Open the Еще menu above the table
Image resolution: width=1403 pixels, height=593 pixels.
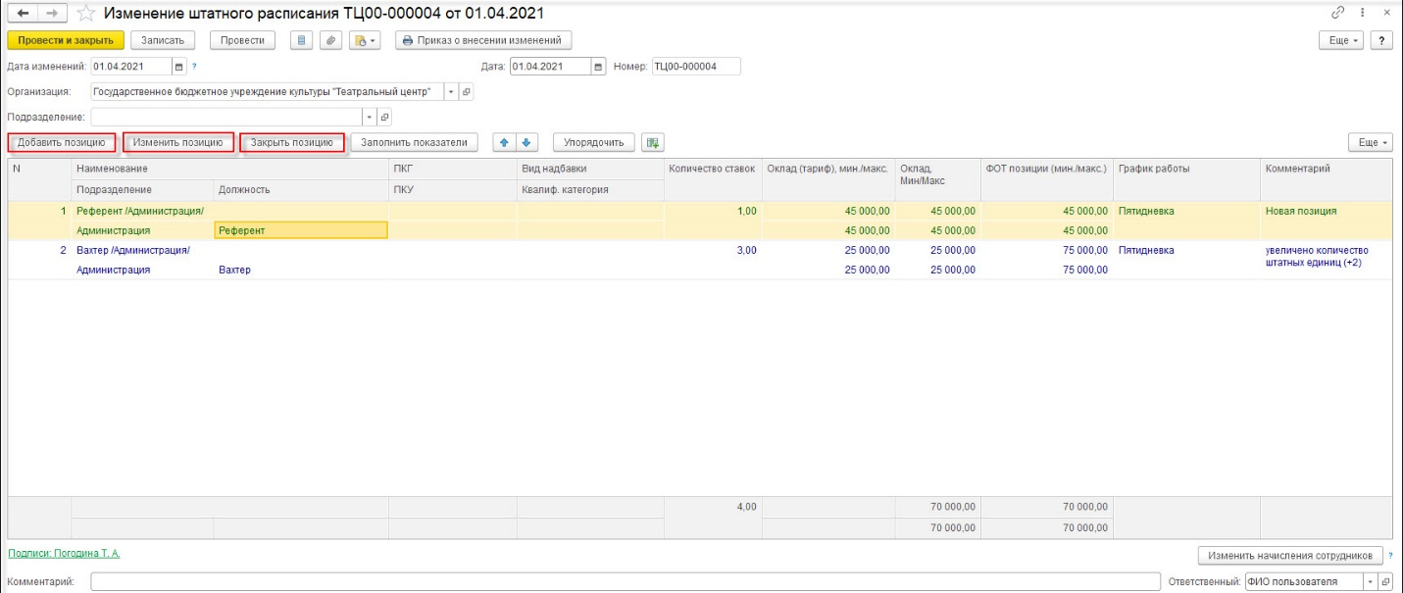pyautogui.click(x=1370, y=142)
